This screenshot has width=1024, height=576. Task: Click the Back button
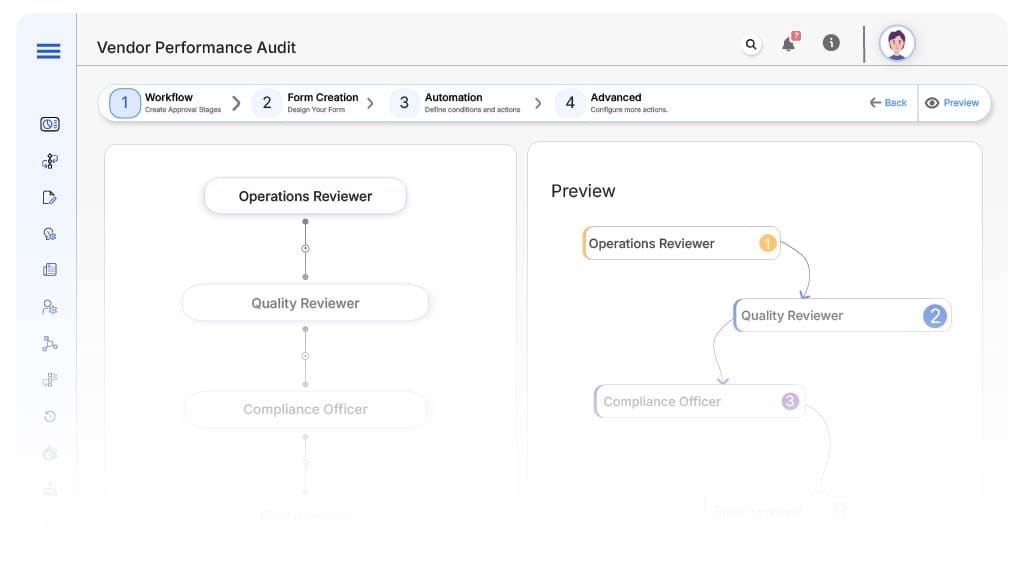(888, 103)
